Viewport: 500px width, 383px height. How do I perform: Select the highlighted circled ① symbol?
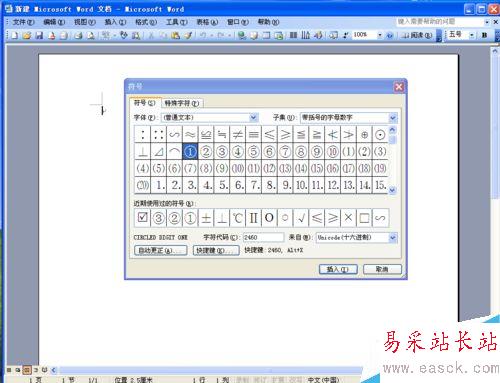[190, 152]
